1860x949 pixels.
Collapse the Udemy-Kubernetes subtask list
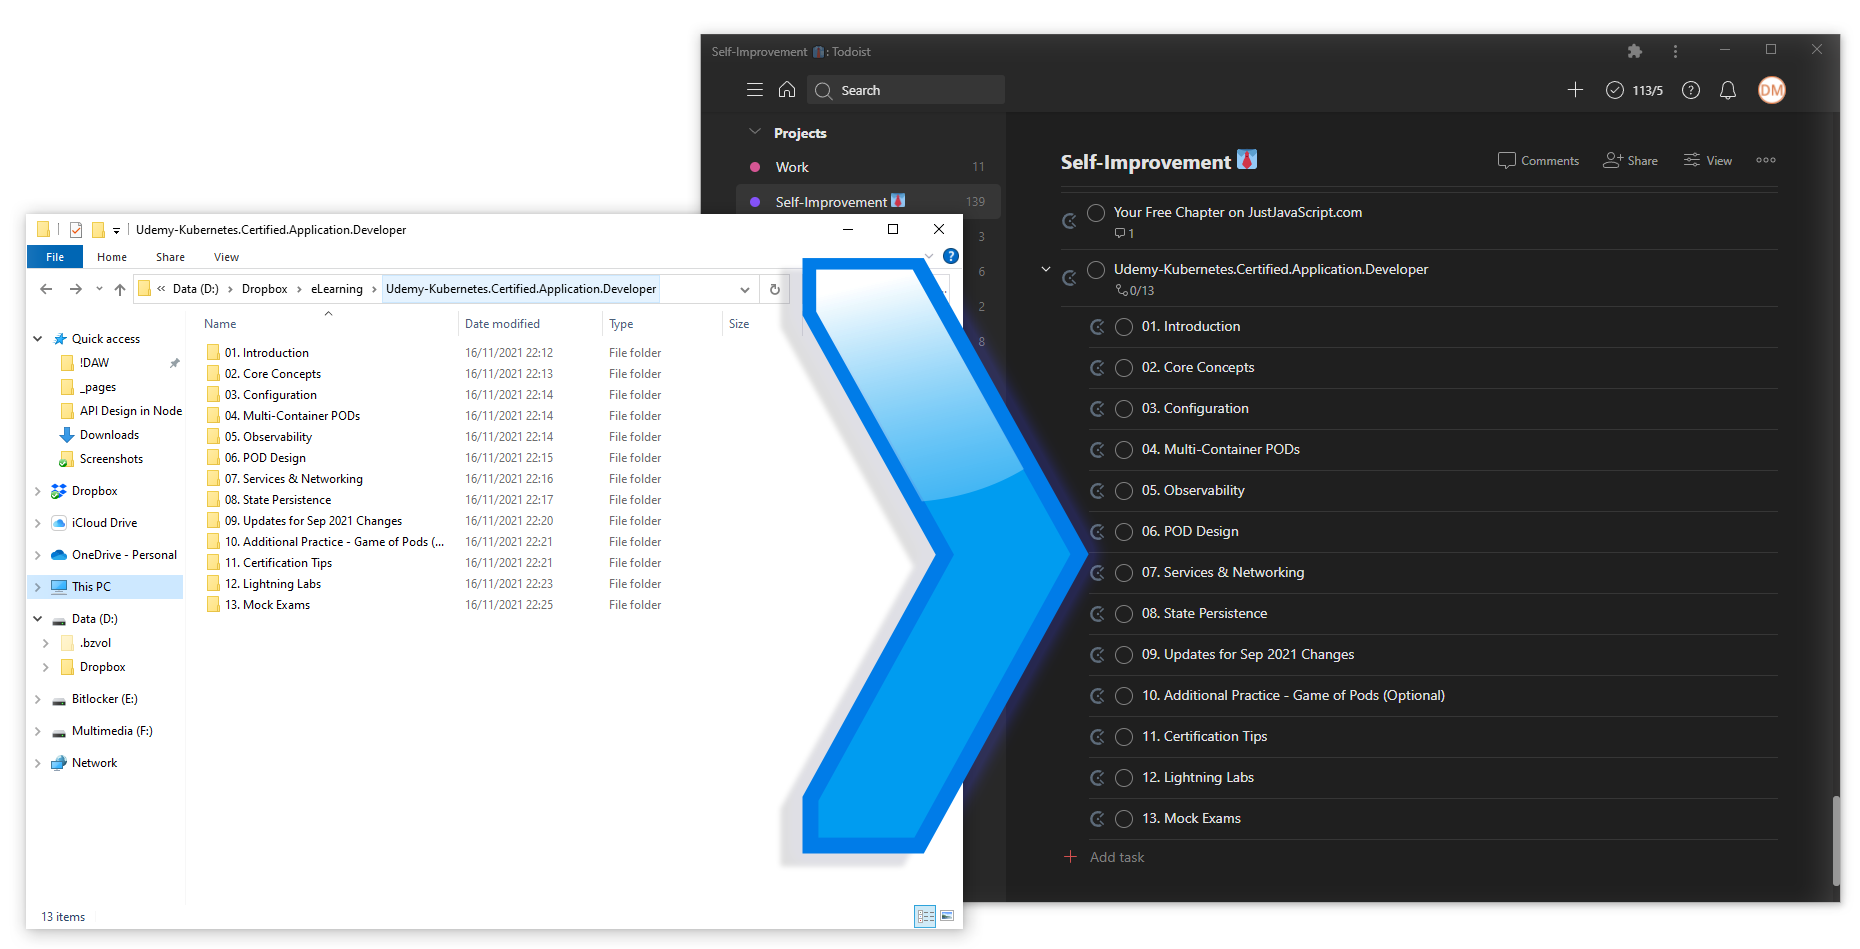pos(1046,269)
